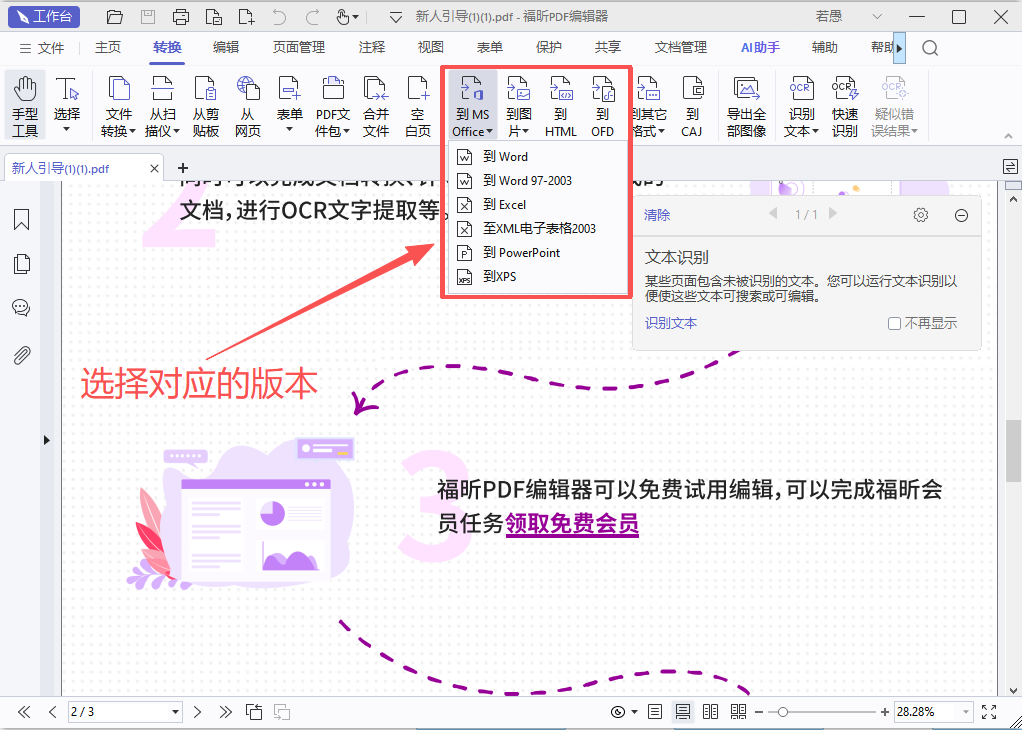Open the comments panel icon
This screenshot has height=730, width=1022.
click(x=22, y=308)
